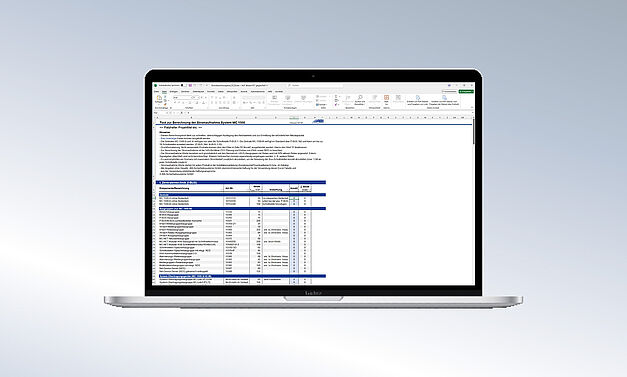The height and width of the screenshot is (377, 627).
Task: Open the font size dropdown
Action: (x=196, y=98)
